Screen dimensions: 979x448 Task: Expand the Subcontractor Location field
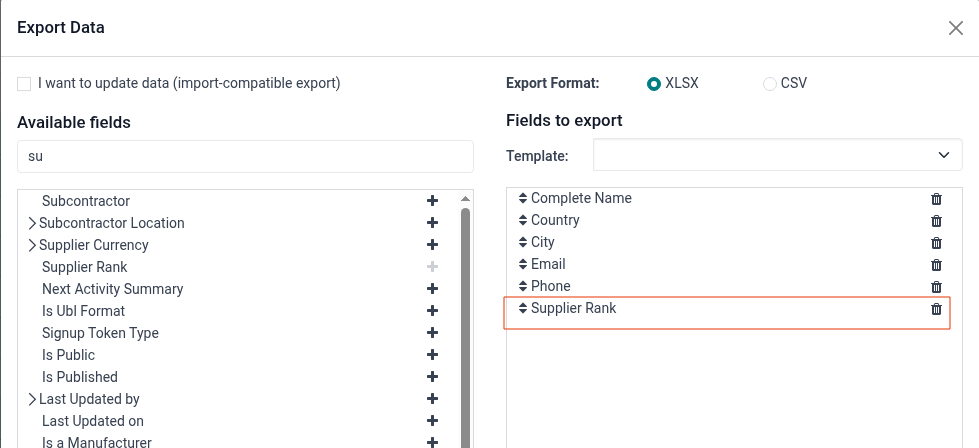coord(32,223)
